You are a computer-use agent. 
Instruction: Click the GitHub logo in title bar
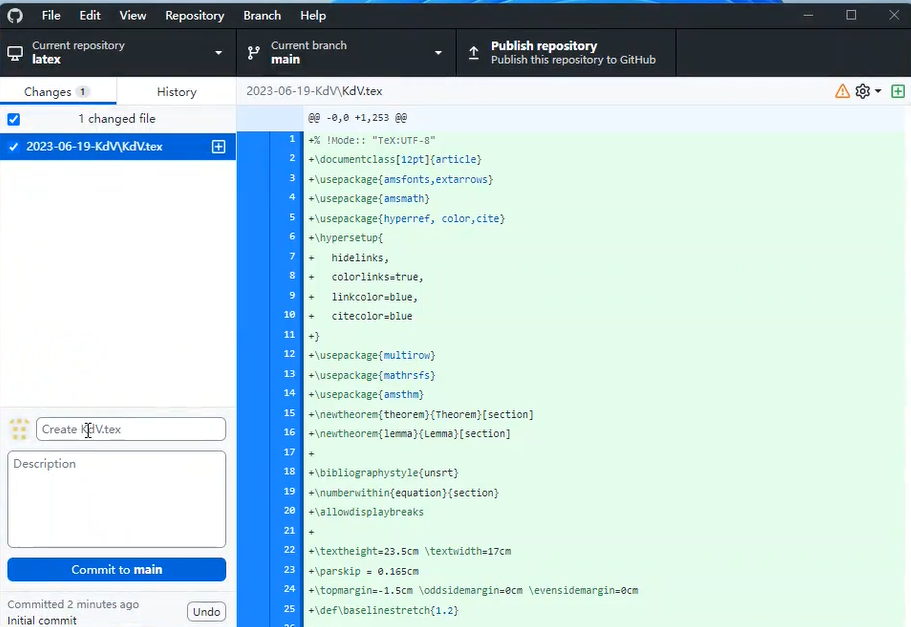pyautogui.click(x=15, y=15)
